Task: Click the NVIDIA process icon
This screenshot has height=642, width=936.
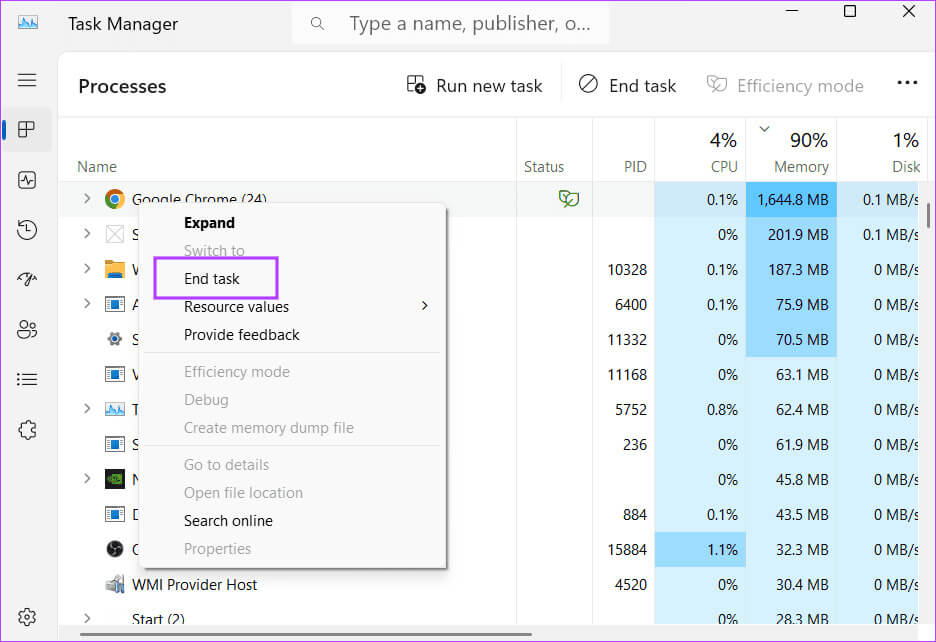Action: tap(115, 479)
